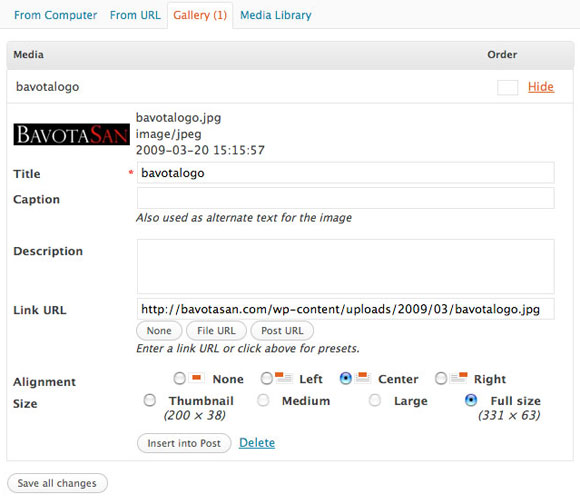Click the Post URL preset button
The width and height of the screenshot is (580, 504).
[x=282, y=331]
